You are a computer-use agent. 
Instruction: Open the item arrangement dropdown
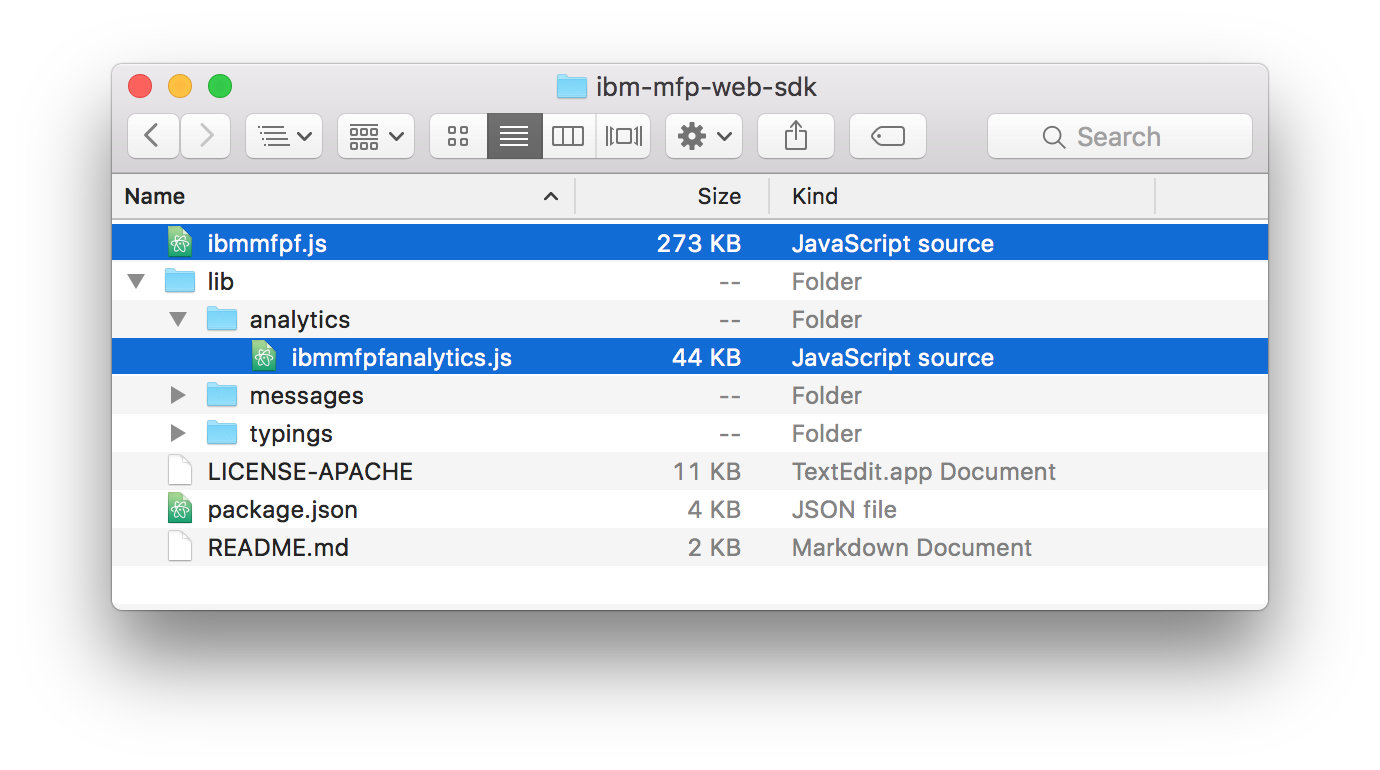coord(375,136)
